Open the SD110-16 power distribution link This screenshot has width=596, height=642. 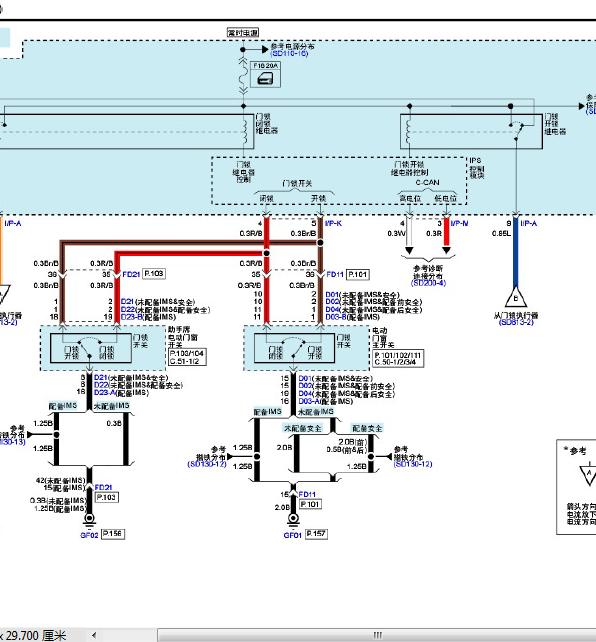(x=289, y=54)
